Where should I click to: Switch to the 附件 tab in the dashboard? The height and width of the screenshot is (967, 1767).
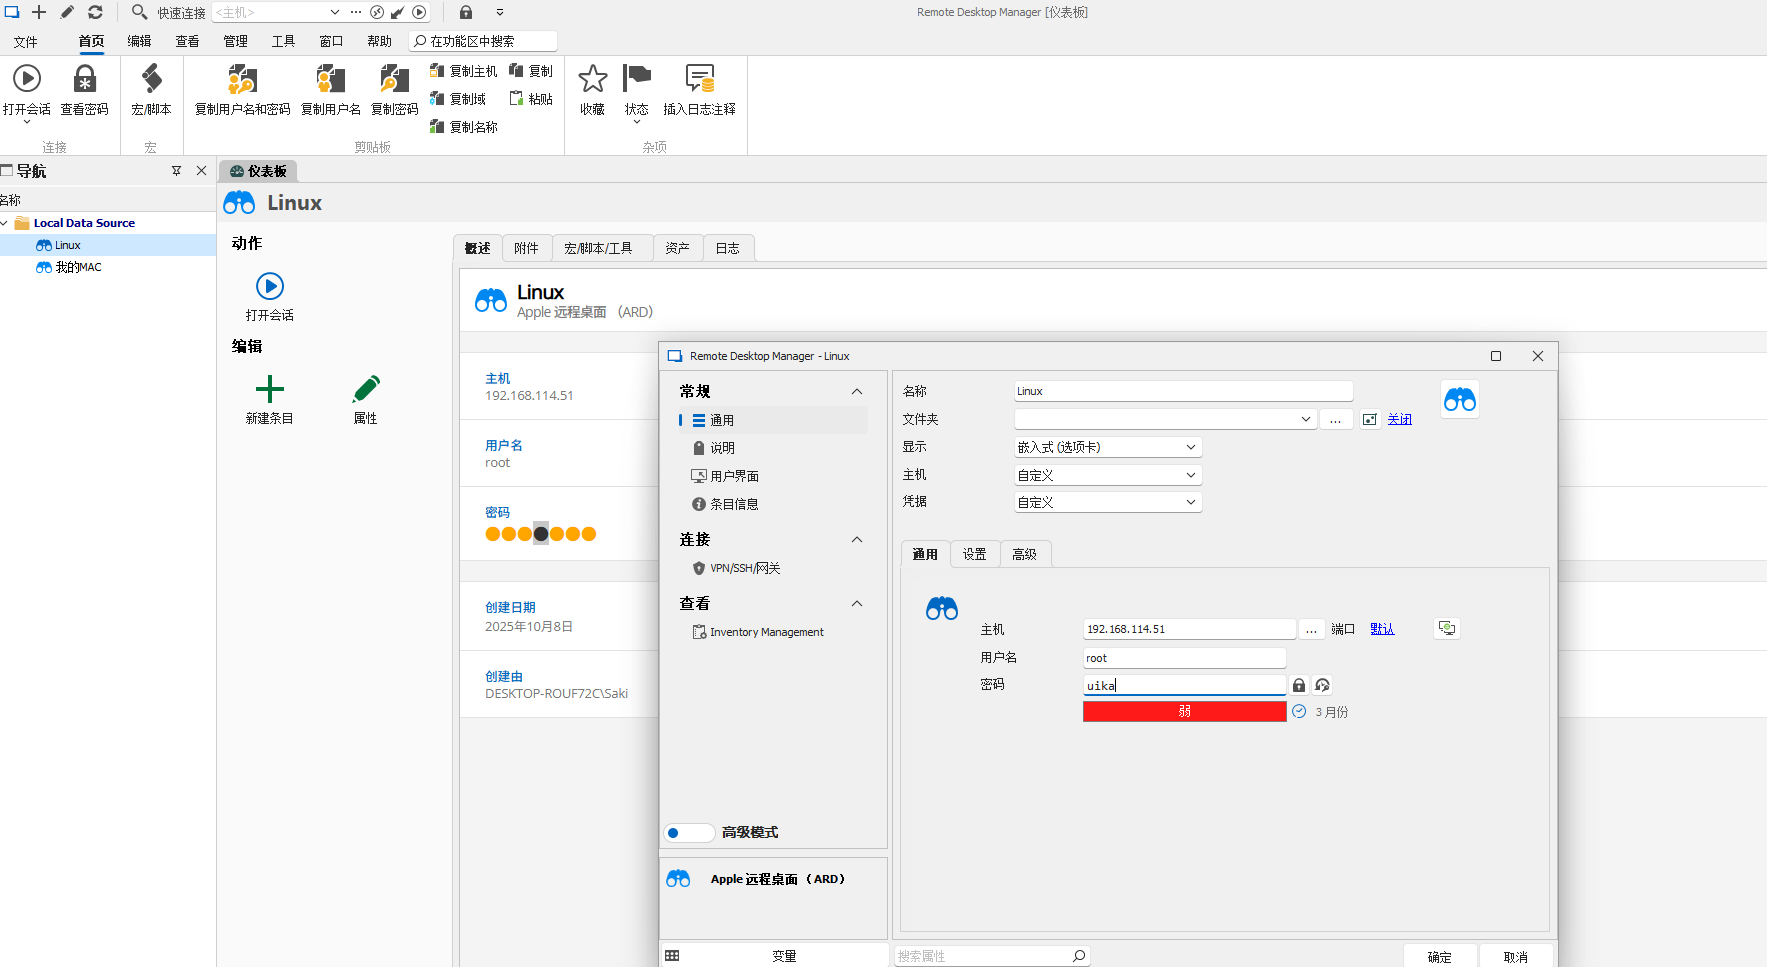[x=526, y=248]
